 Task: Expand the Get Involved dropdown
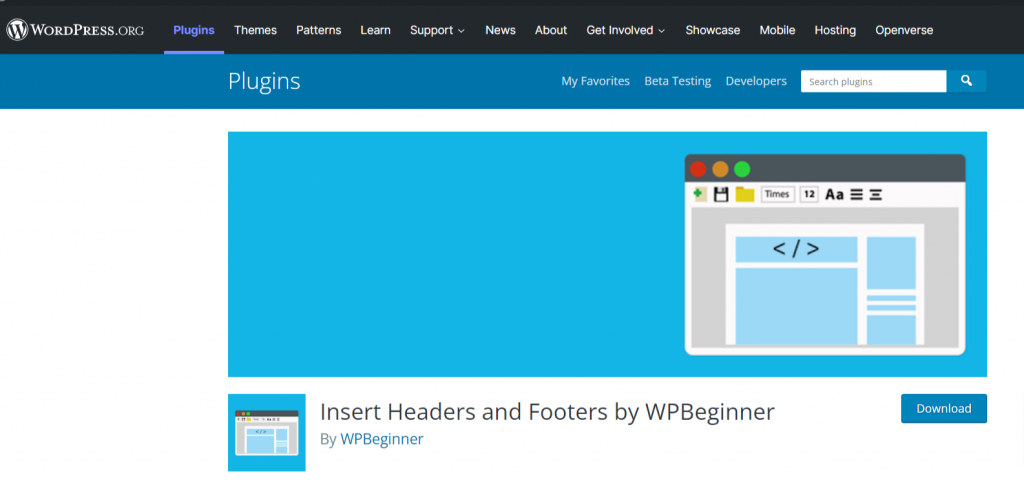[626, 30]
